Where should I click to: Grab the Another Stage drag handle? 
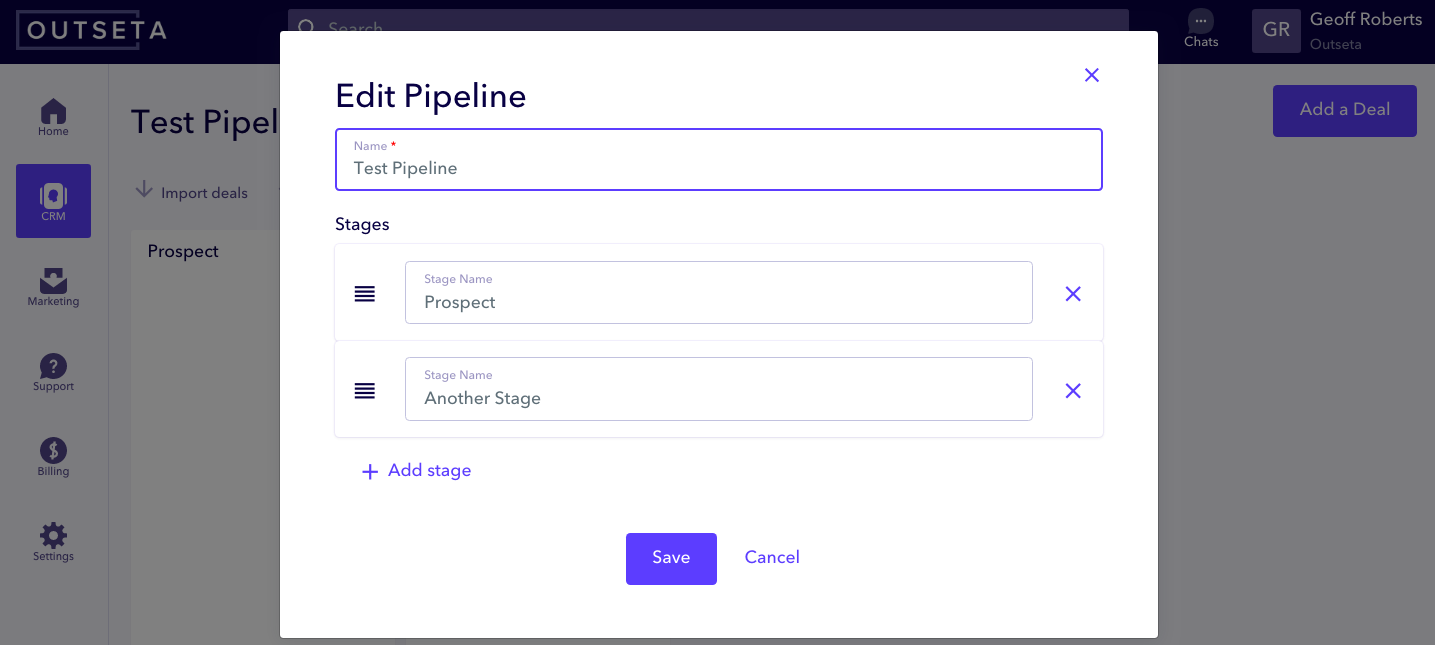364,390
